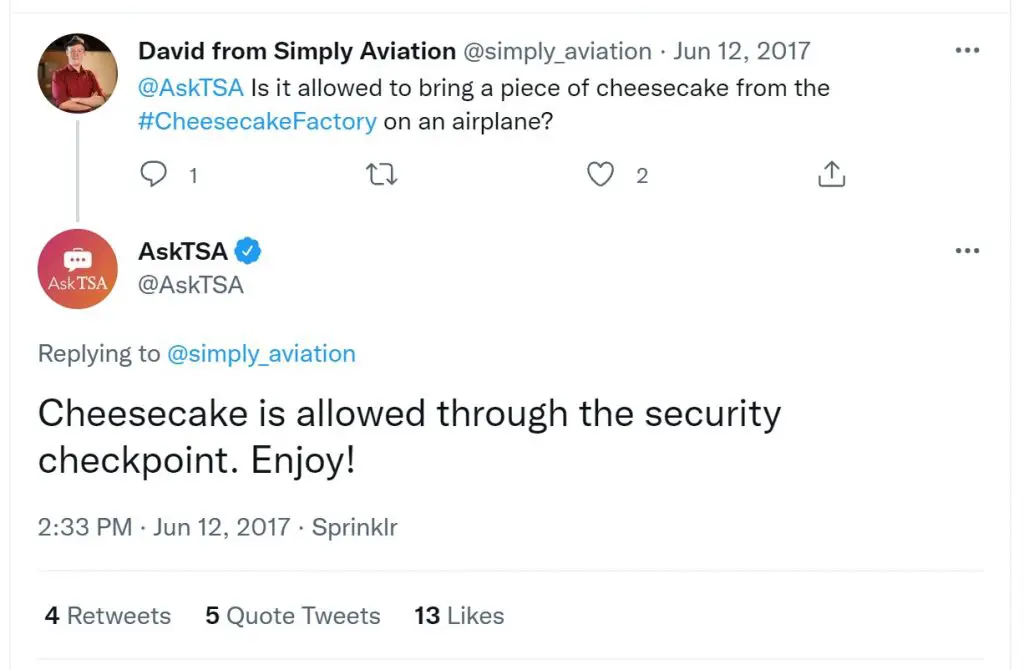Like David's cheesecake tweet via heart icon

pos(601,174)
